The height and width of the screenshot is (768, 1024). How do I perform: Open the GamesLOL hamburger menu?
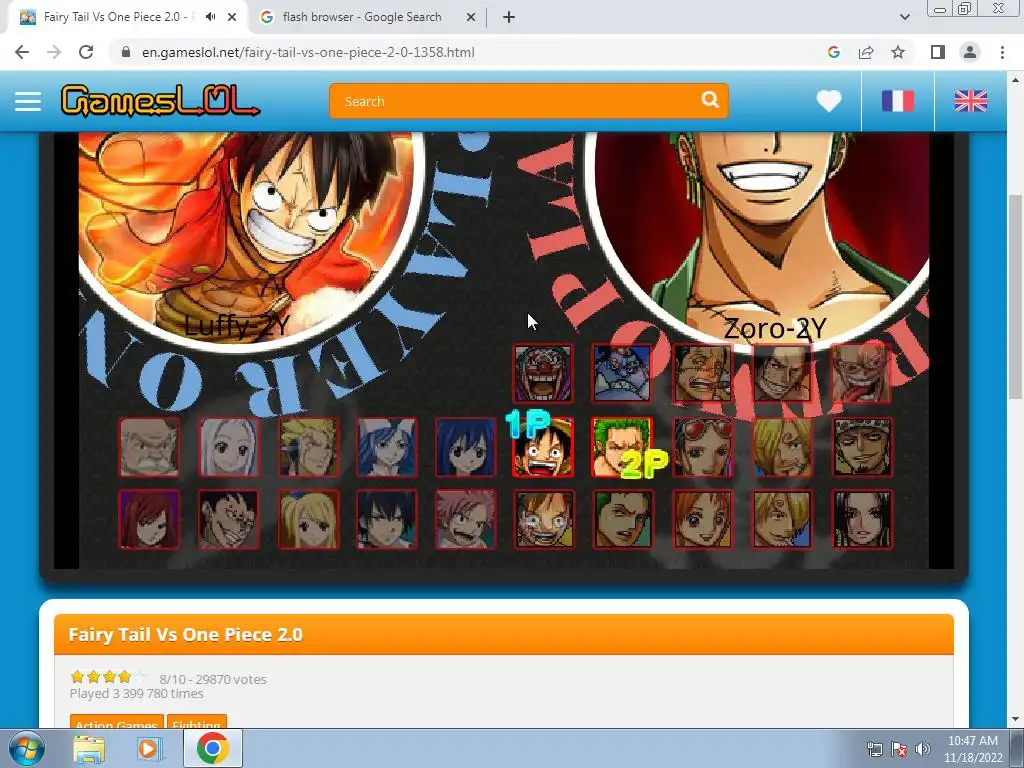[28, 101]
